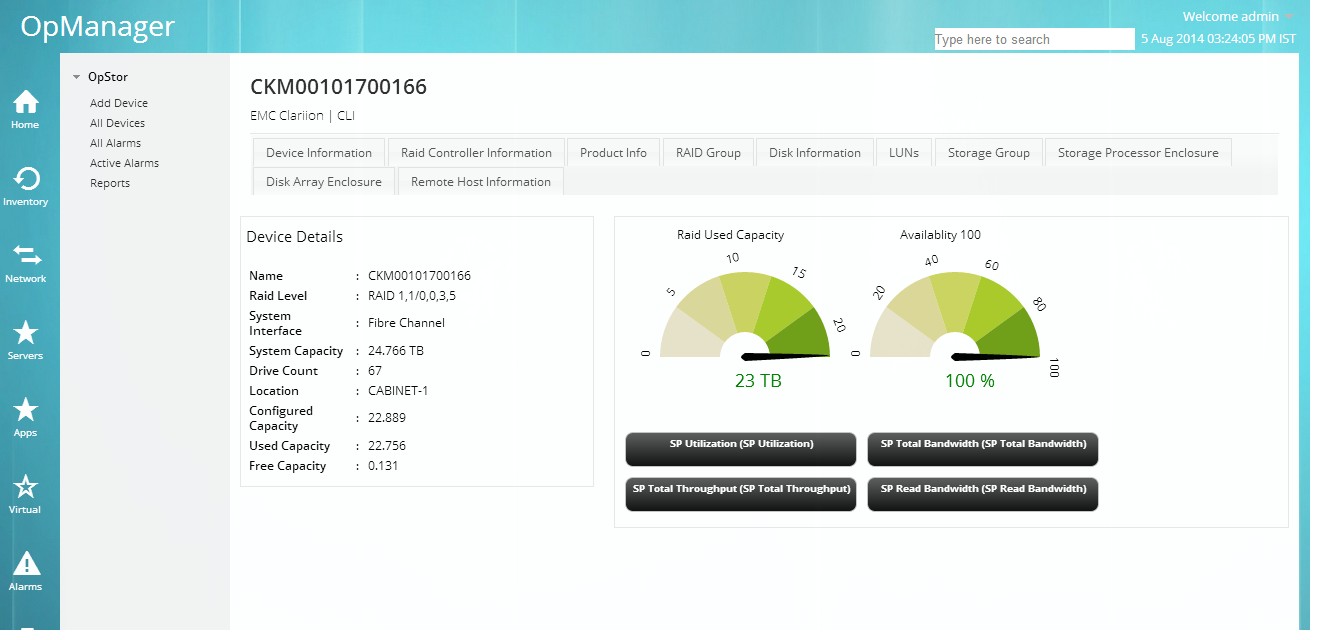This screenshot has height=640, width=1344.
Task: Click the EMC Clariion | CLI subtitle
Action: click(302, 115)
